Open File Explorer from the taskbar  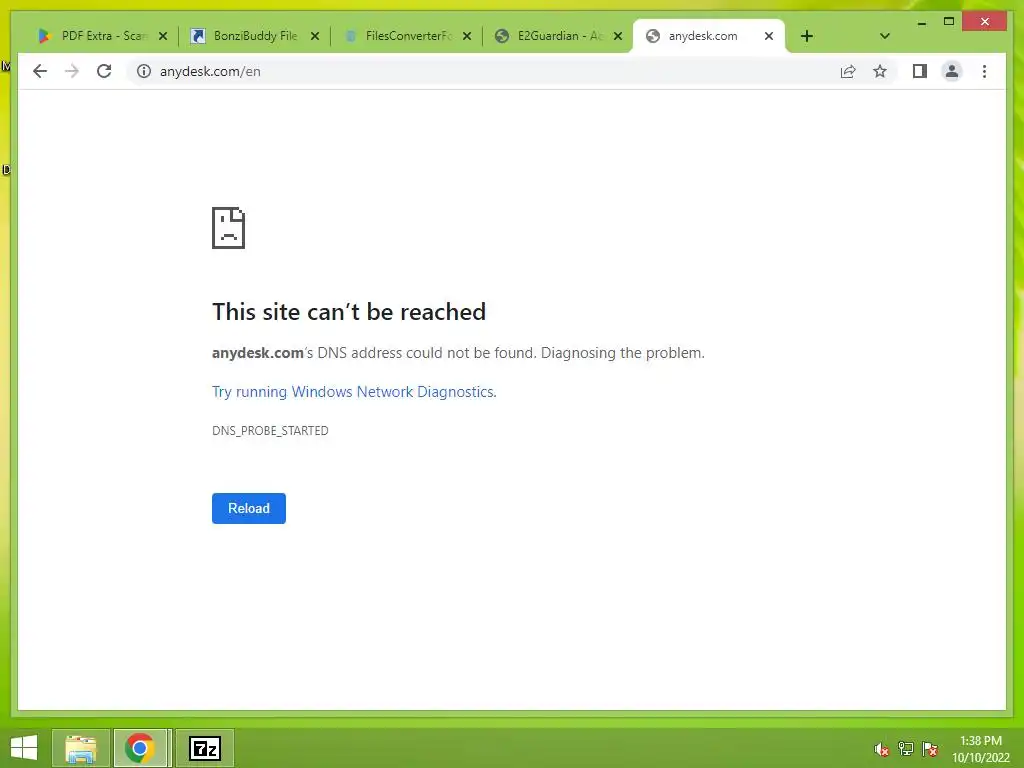(80, 748)
